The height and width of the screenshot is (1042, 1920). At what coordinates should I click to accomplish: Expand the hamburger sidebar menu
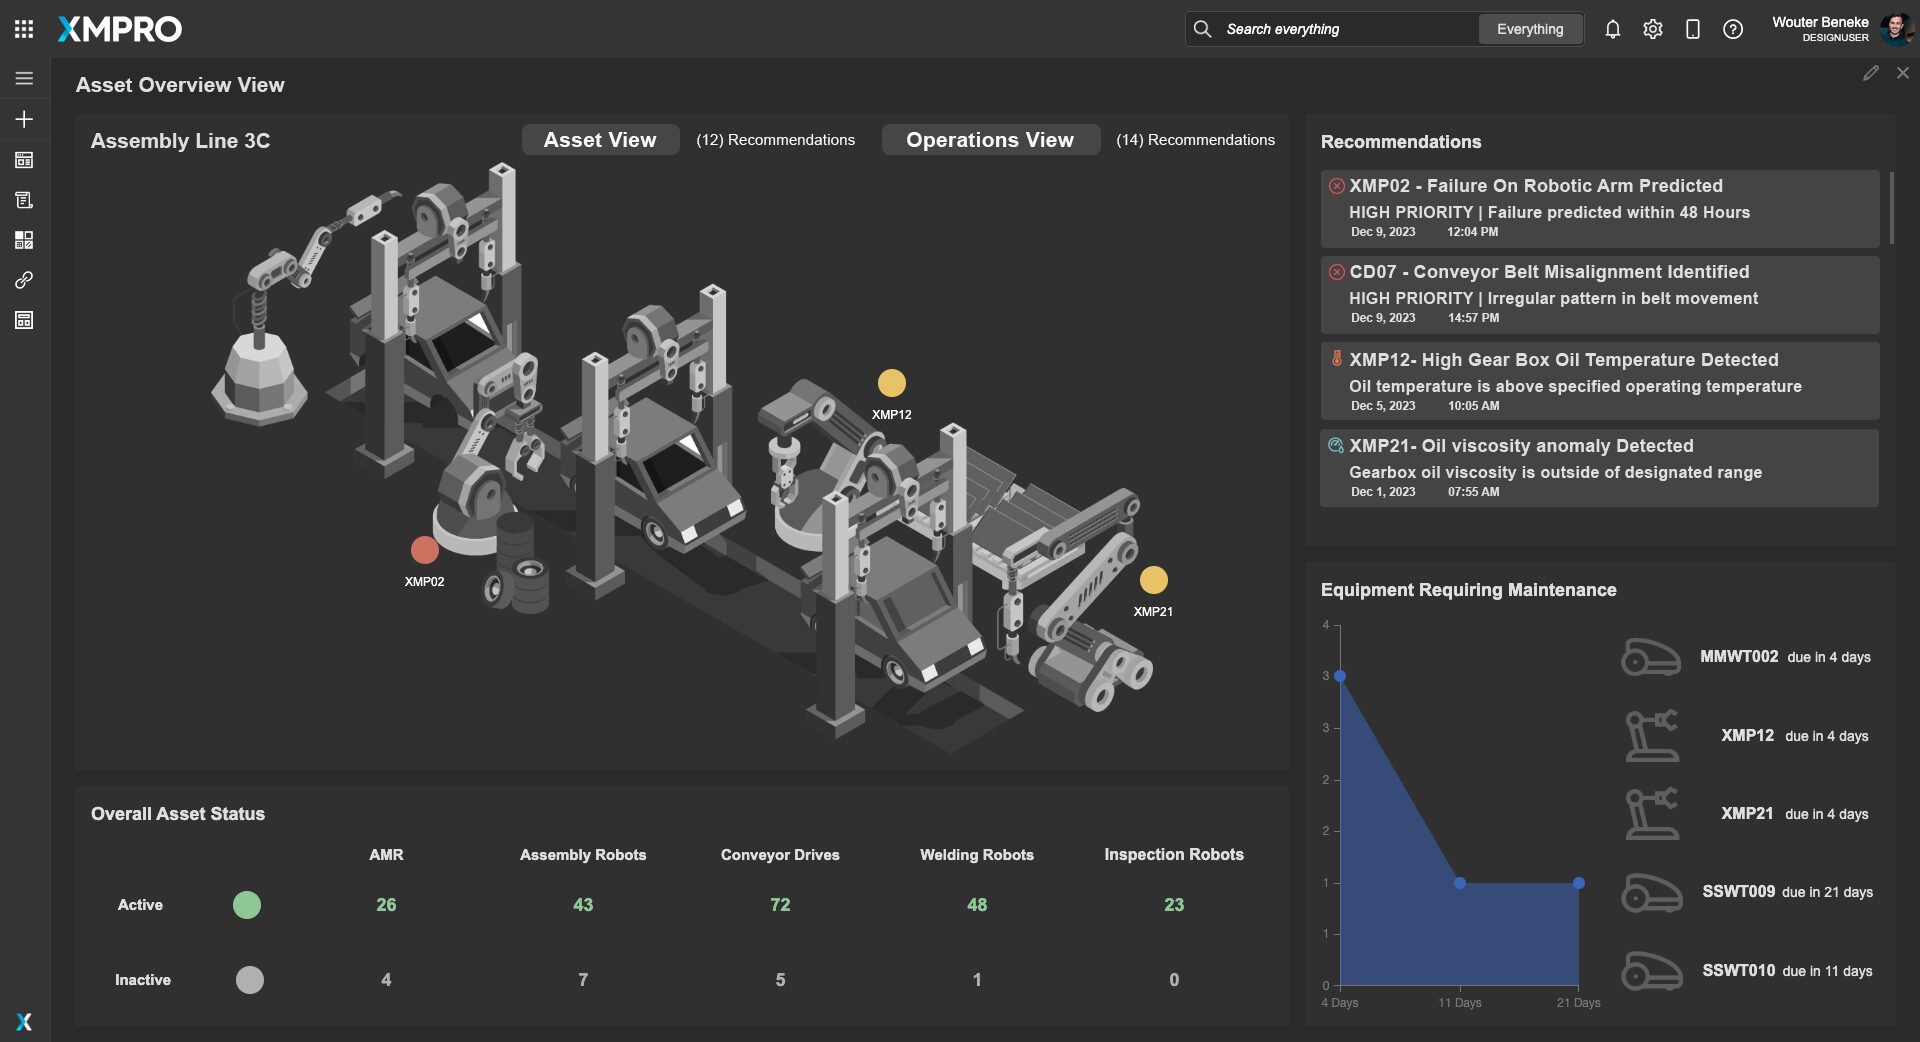(24, 78)
